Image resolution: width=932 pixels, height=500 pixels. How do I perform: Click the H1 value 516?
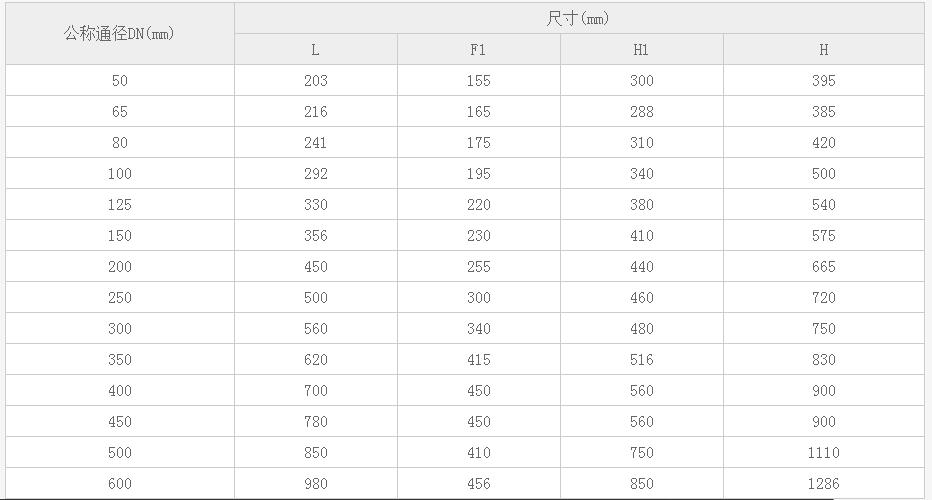[641, 360]
